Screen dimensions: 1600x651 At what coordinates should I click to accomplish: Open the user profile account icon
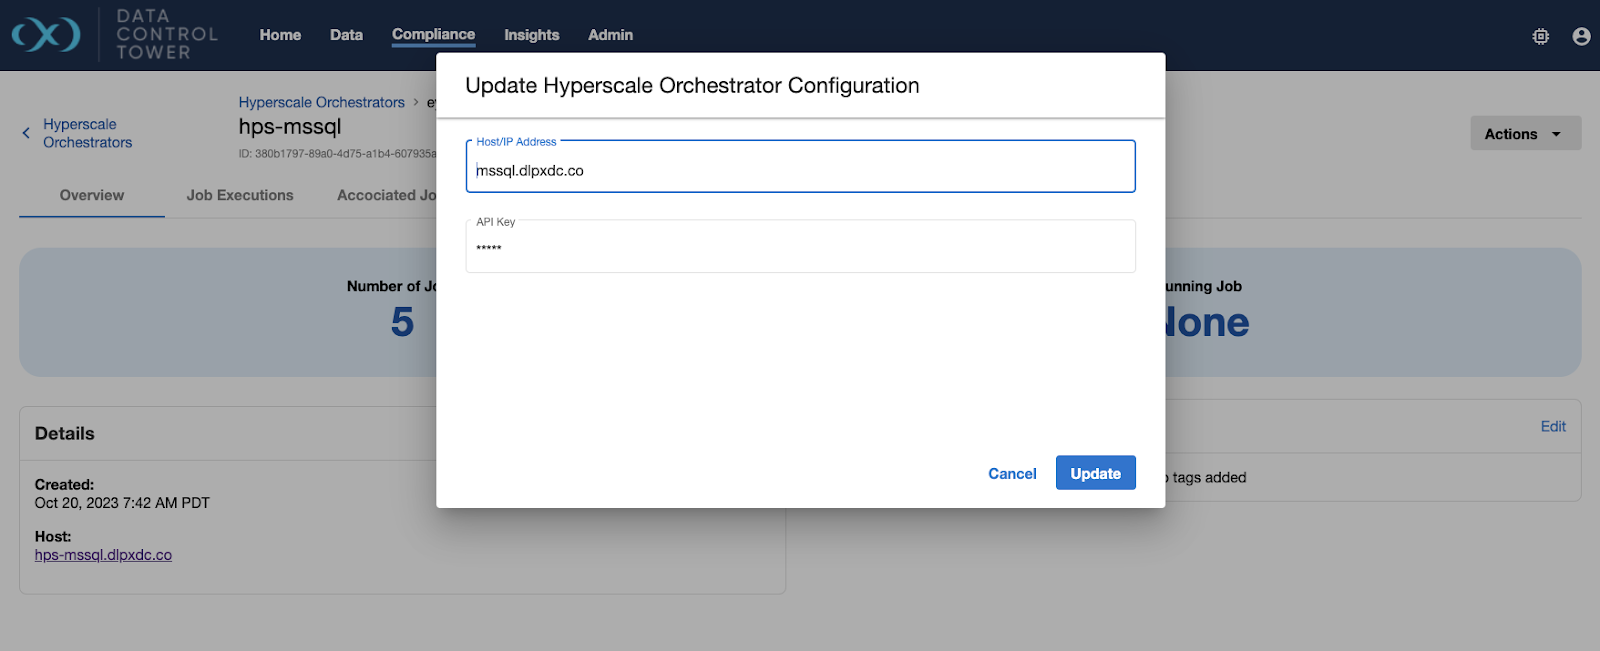click(1581, 36)
